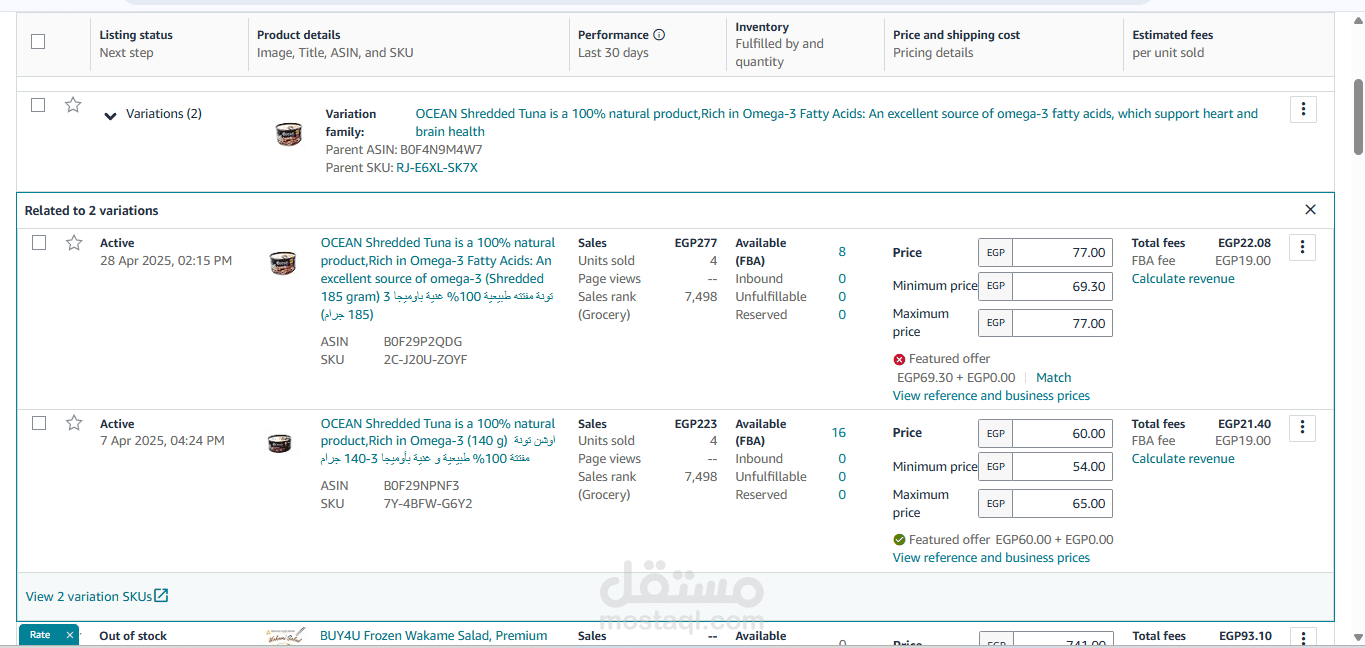Open parent tuna product thumbnail

pos(289,134)
